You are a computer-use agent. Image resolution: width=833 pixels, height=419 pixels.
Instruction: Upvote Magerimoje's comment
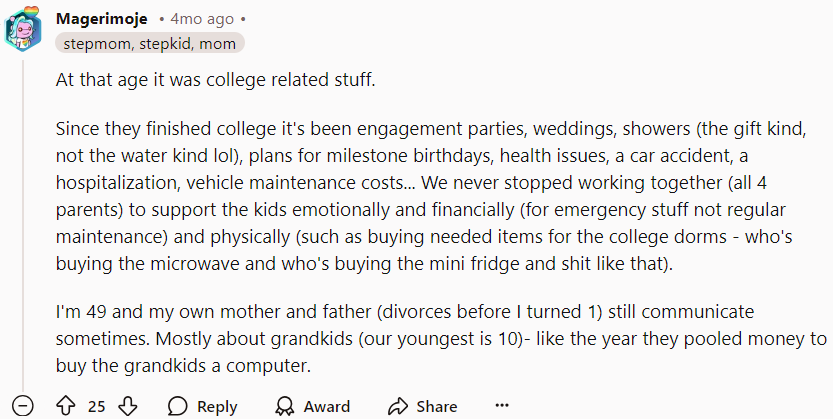(x=66, y=406)
